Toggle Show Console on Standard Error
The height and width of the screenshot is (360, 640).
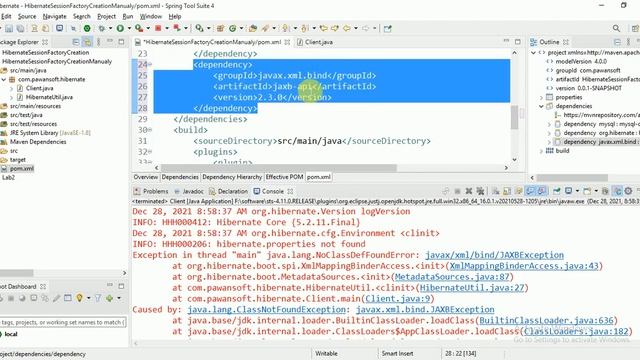point(542,191)
